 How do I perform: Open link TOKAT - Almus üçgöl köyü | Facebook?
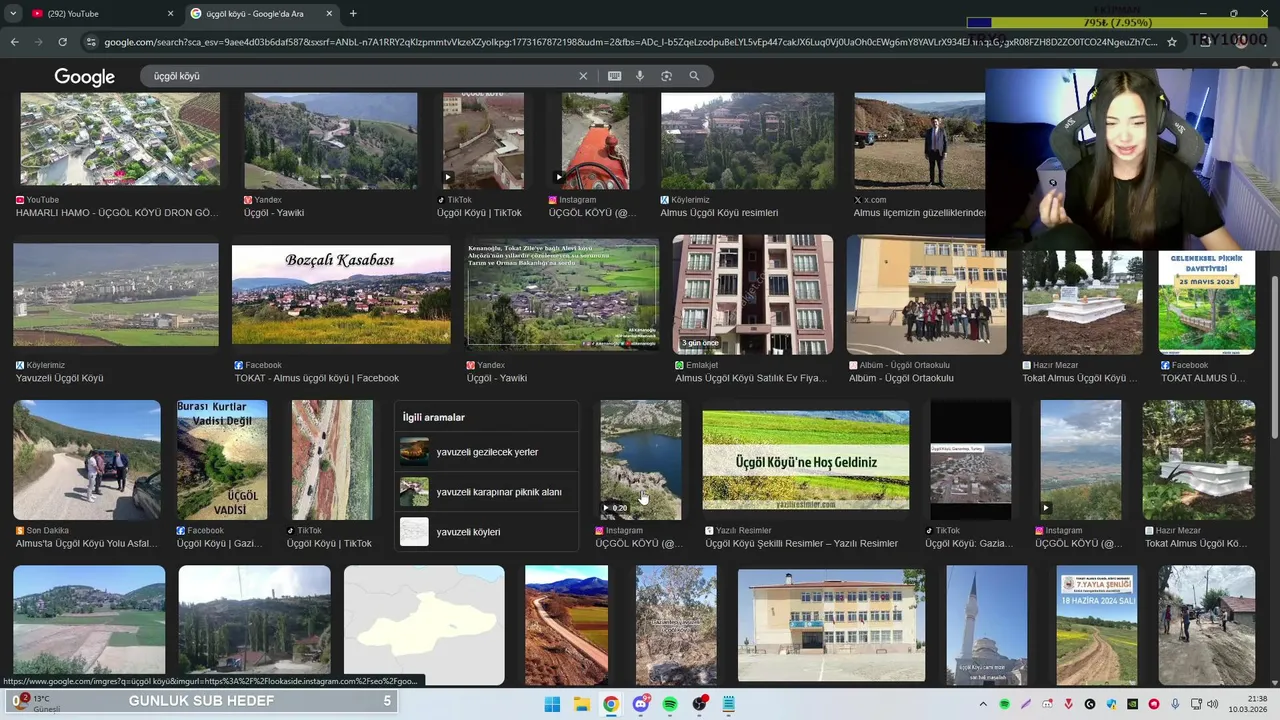(317, 378)
